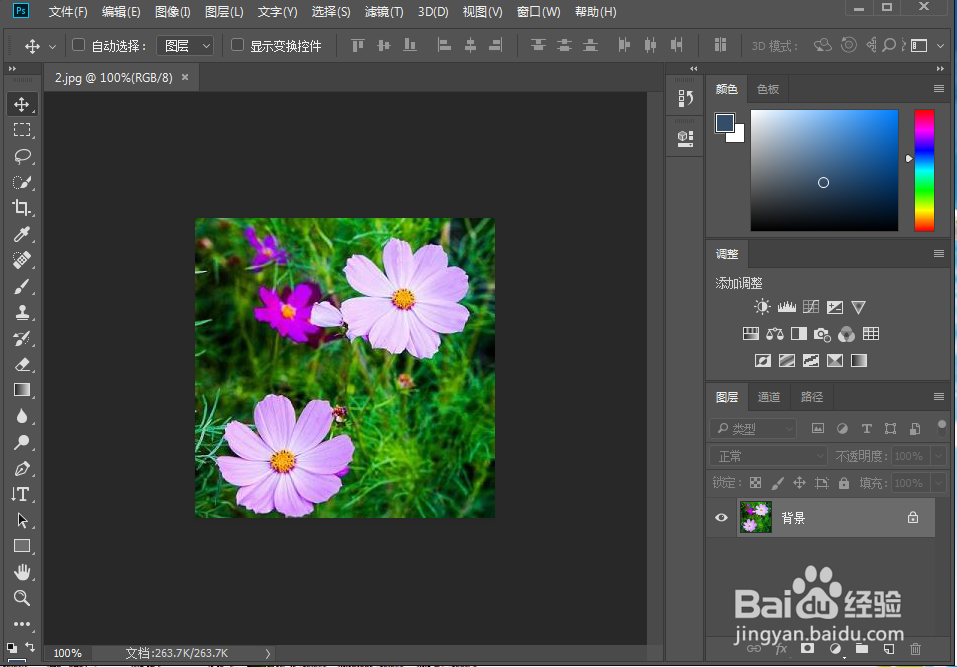Toggle the smart object layer filter
Image resolution: width=957 pixels, height=667 pixels.
click(915, 428)
